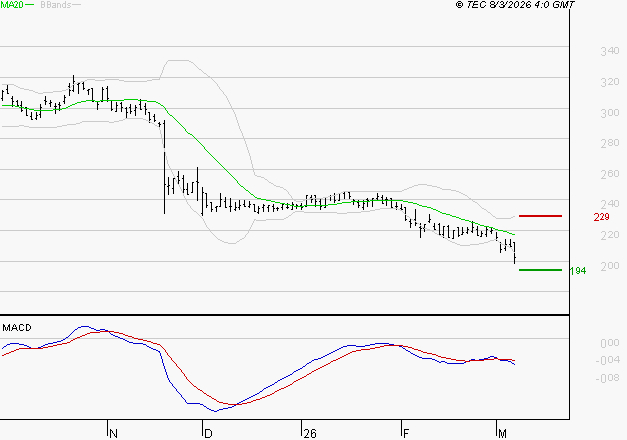This screenshot has width=627, height=440.
Task: Click the 200 price axis label
Action: click(x=610, y=266)
